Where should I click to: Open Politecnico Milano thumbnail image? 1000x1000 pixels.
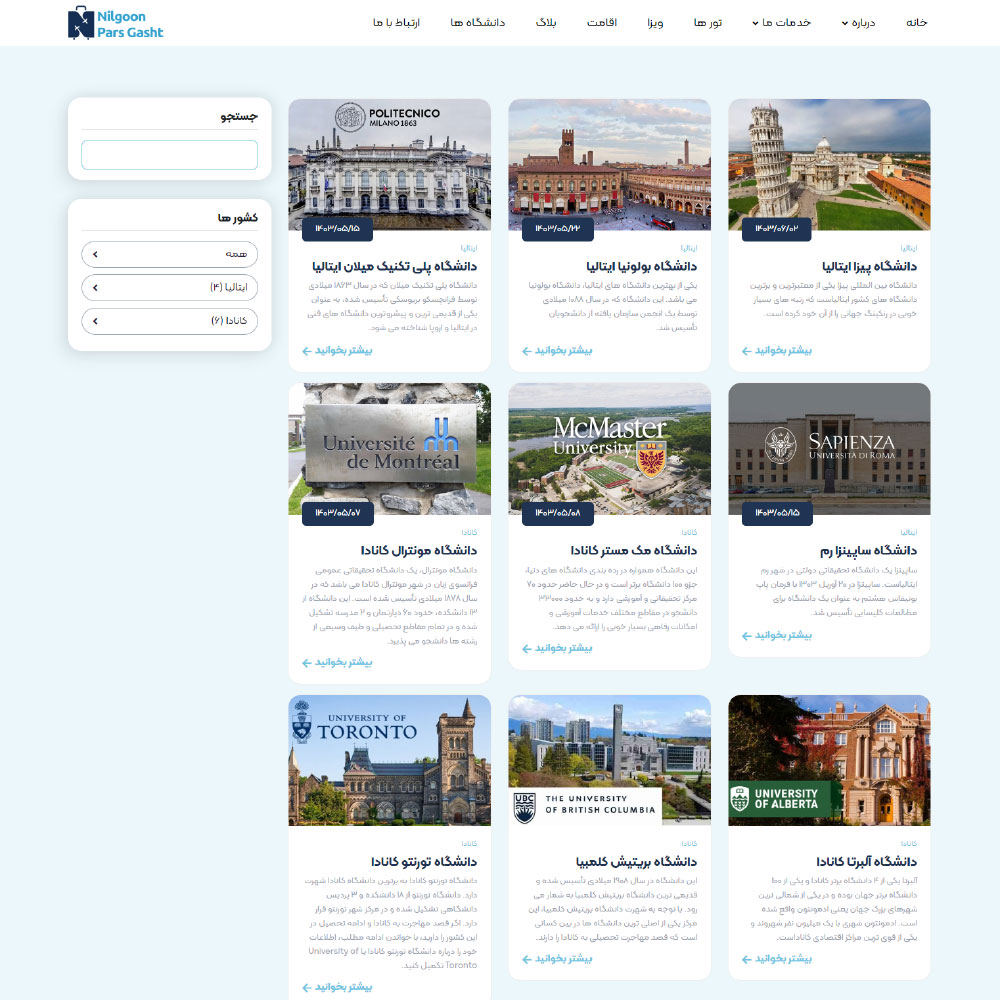point(390,165)
